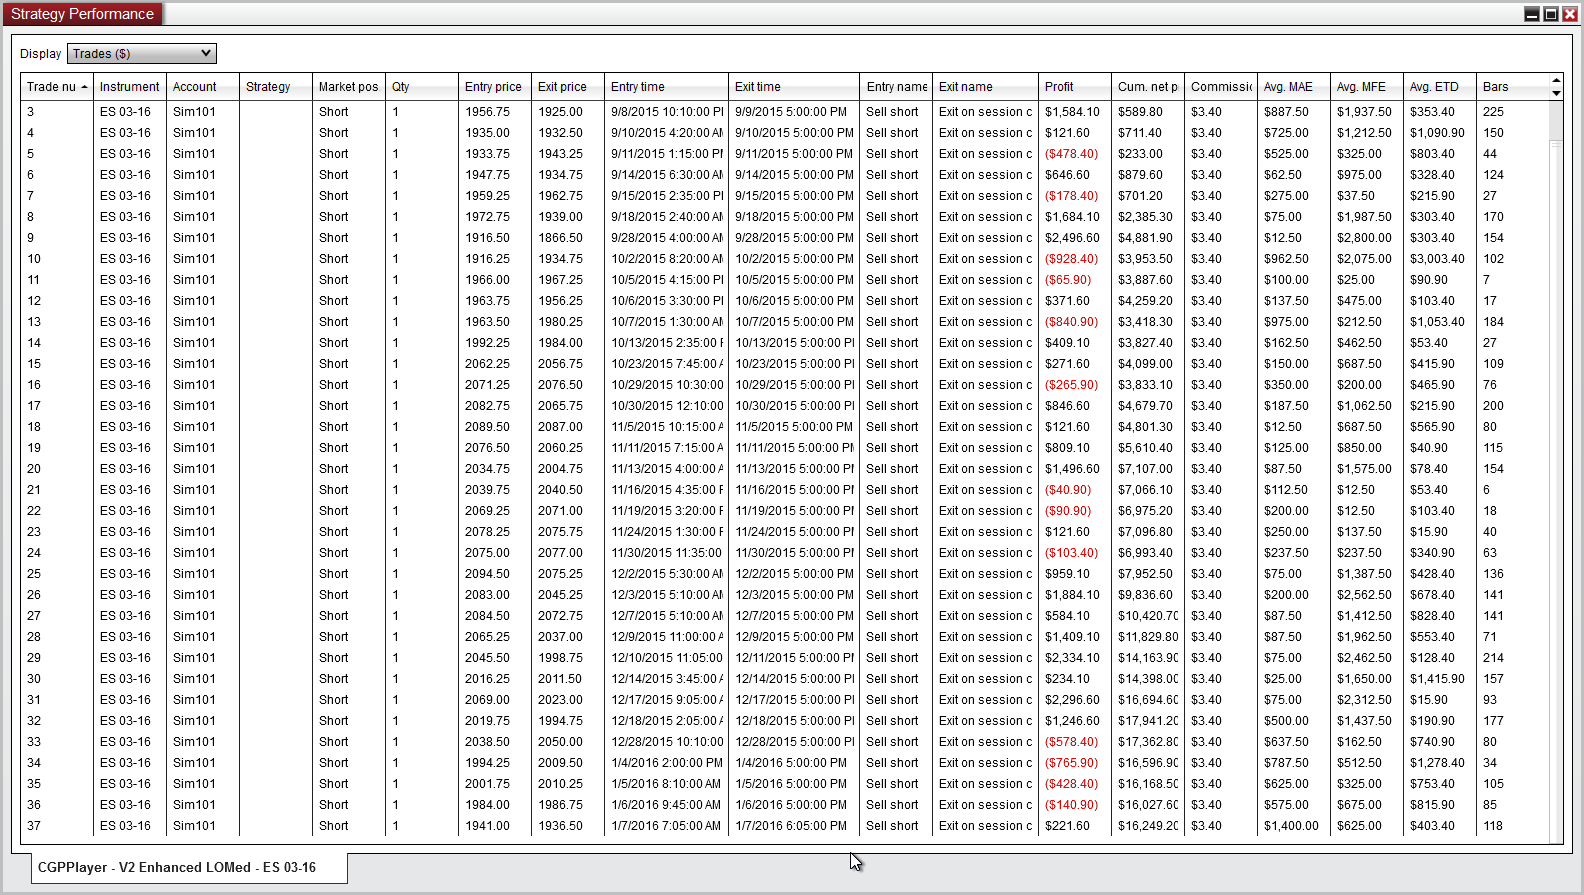Click entry time 1/4/2016 2:00:00 PM
This screenshot has width=1584, height=895.
pyautogui.click(x=665, y=763)
